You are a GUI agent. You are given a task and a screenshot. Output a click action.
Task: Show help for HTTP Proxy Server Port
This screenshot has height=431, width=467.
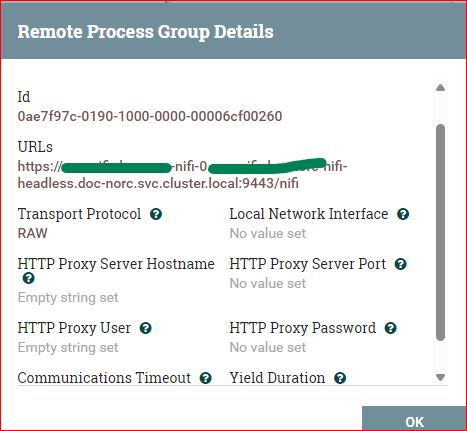click(401, 264)
